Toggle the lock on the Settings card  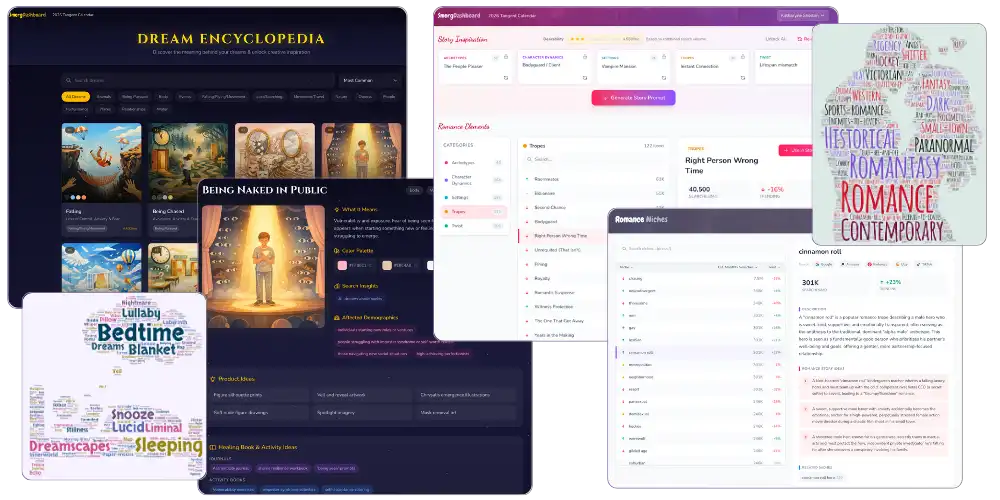click(x=664, y=57)
